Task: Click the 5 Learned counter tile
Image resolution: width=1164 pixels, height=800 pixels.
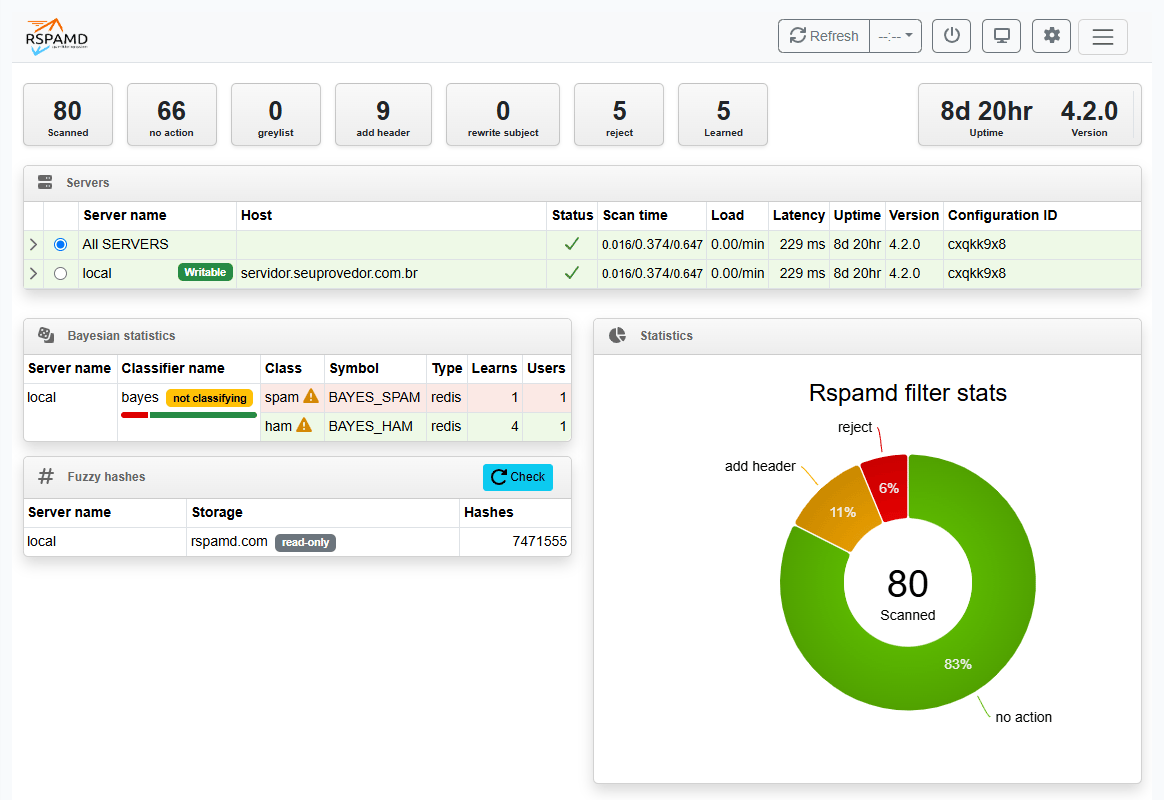Action: click(x=723, y=114)
